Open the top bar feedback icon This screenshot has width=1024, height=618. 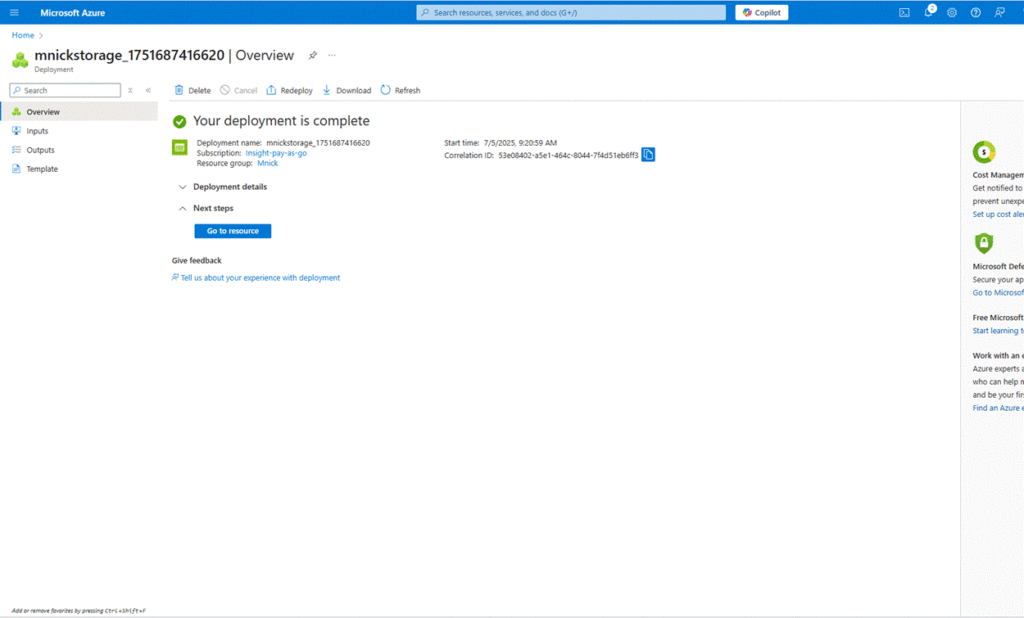click(x=1000, y=13)
